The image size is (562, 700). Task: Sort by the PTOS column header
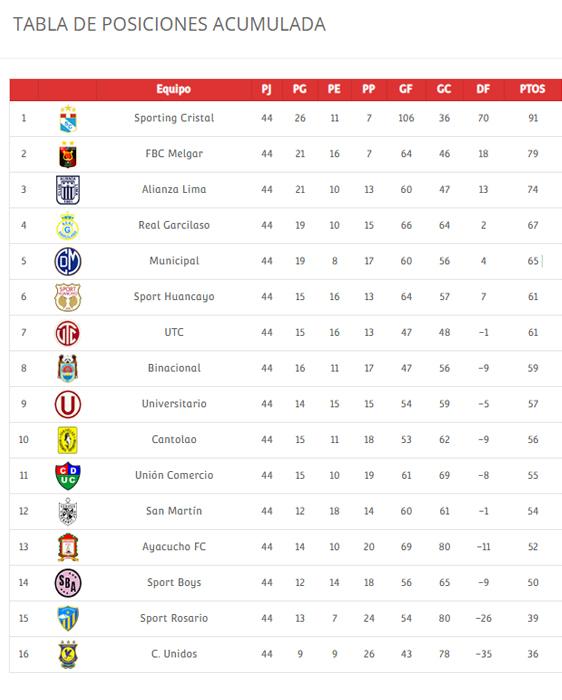pyautogui.click(x=532, y=89)
